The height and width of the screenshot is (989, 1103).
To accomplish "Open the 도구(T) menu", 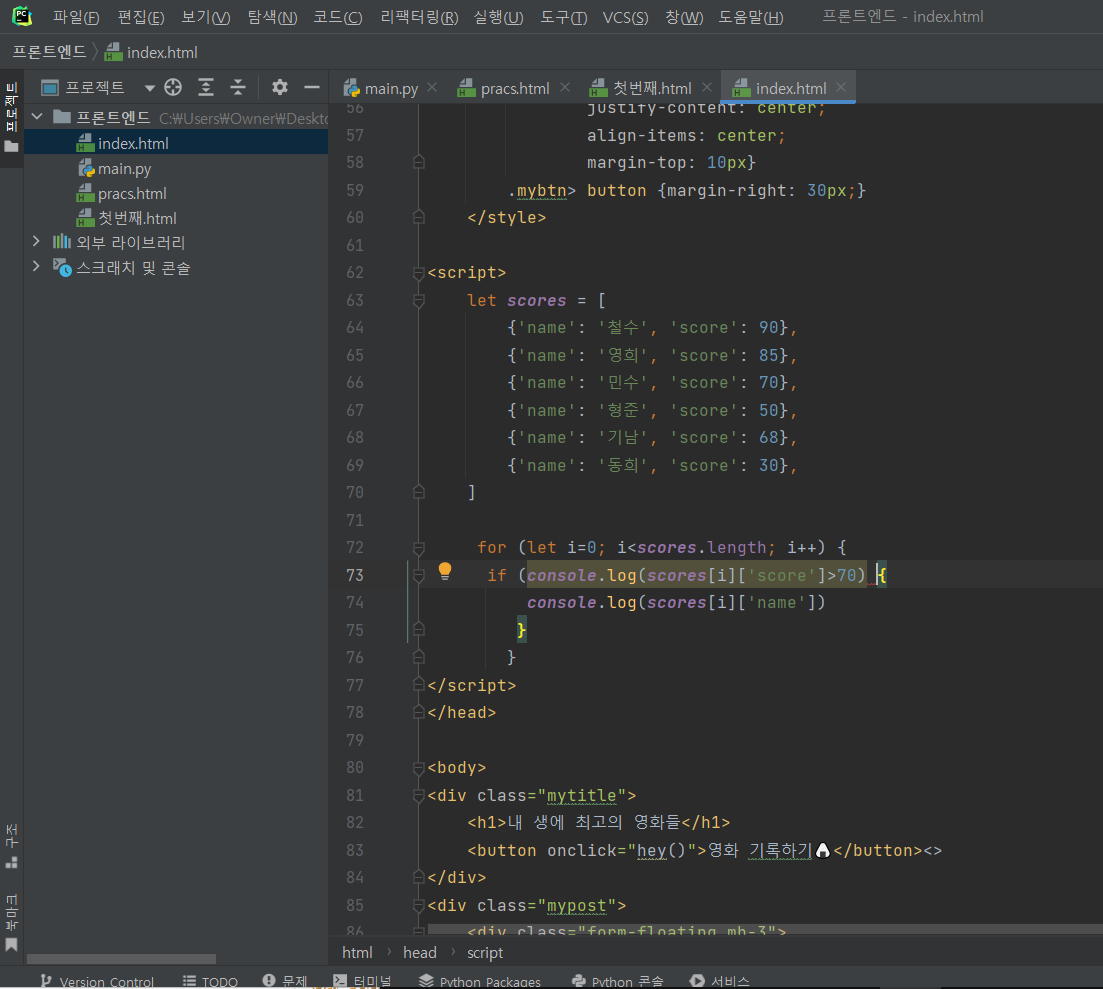I will 563,17.
